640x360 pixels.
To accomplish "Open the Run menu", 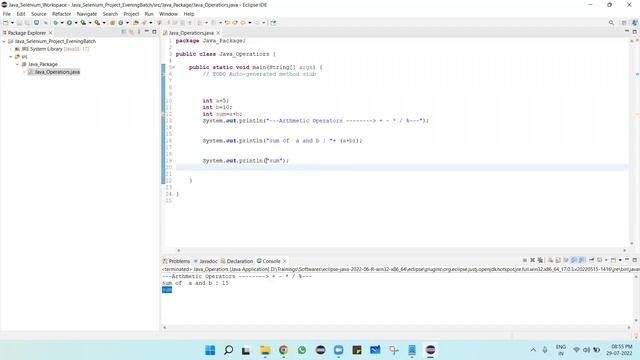I will pyautogui.click(x=149, y=14).
